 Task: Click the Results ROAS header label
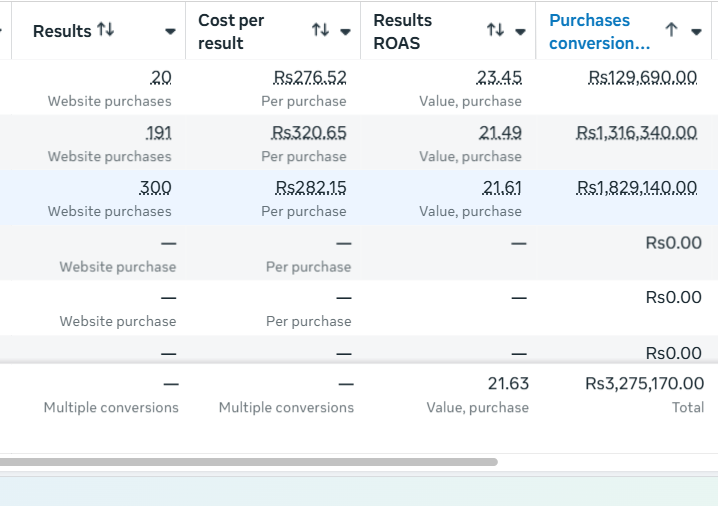coord(403,32)
